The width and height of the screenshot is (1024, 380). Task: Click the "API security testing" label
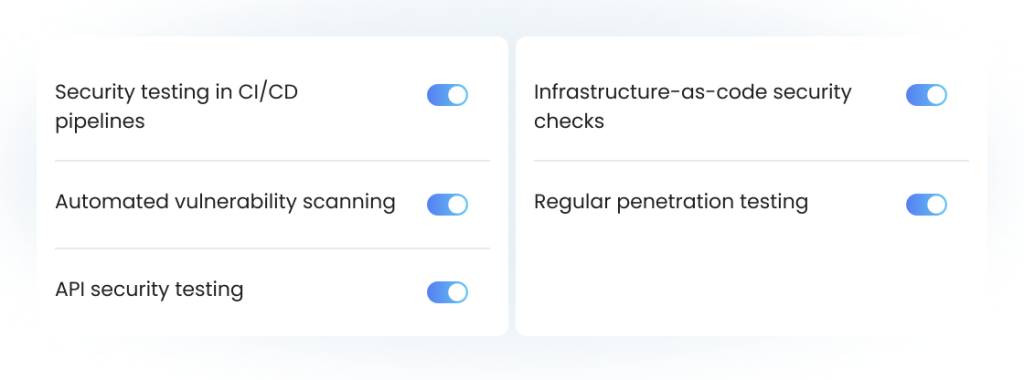(149, 289)
